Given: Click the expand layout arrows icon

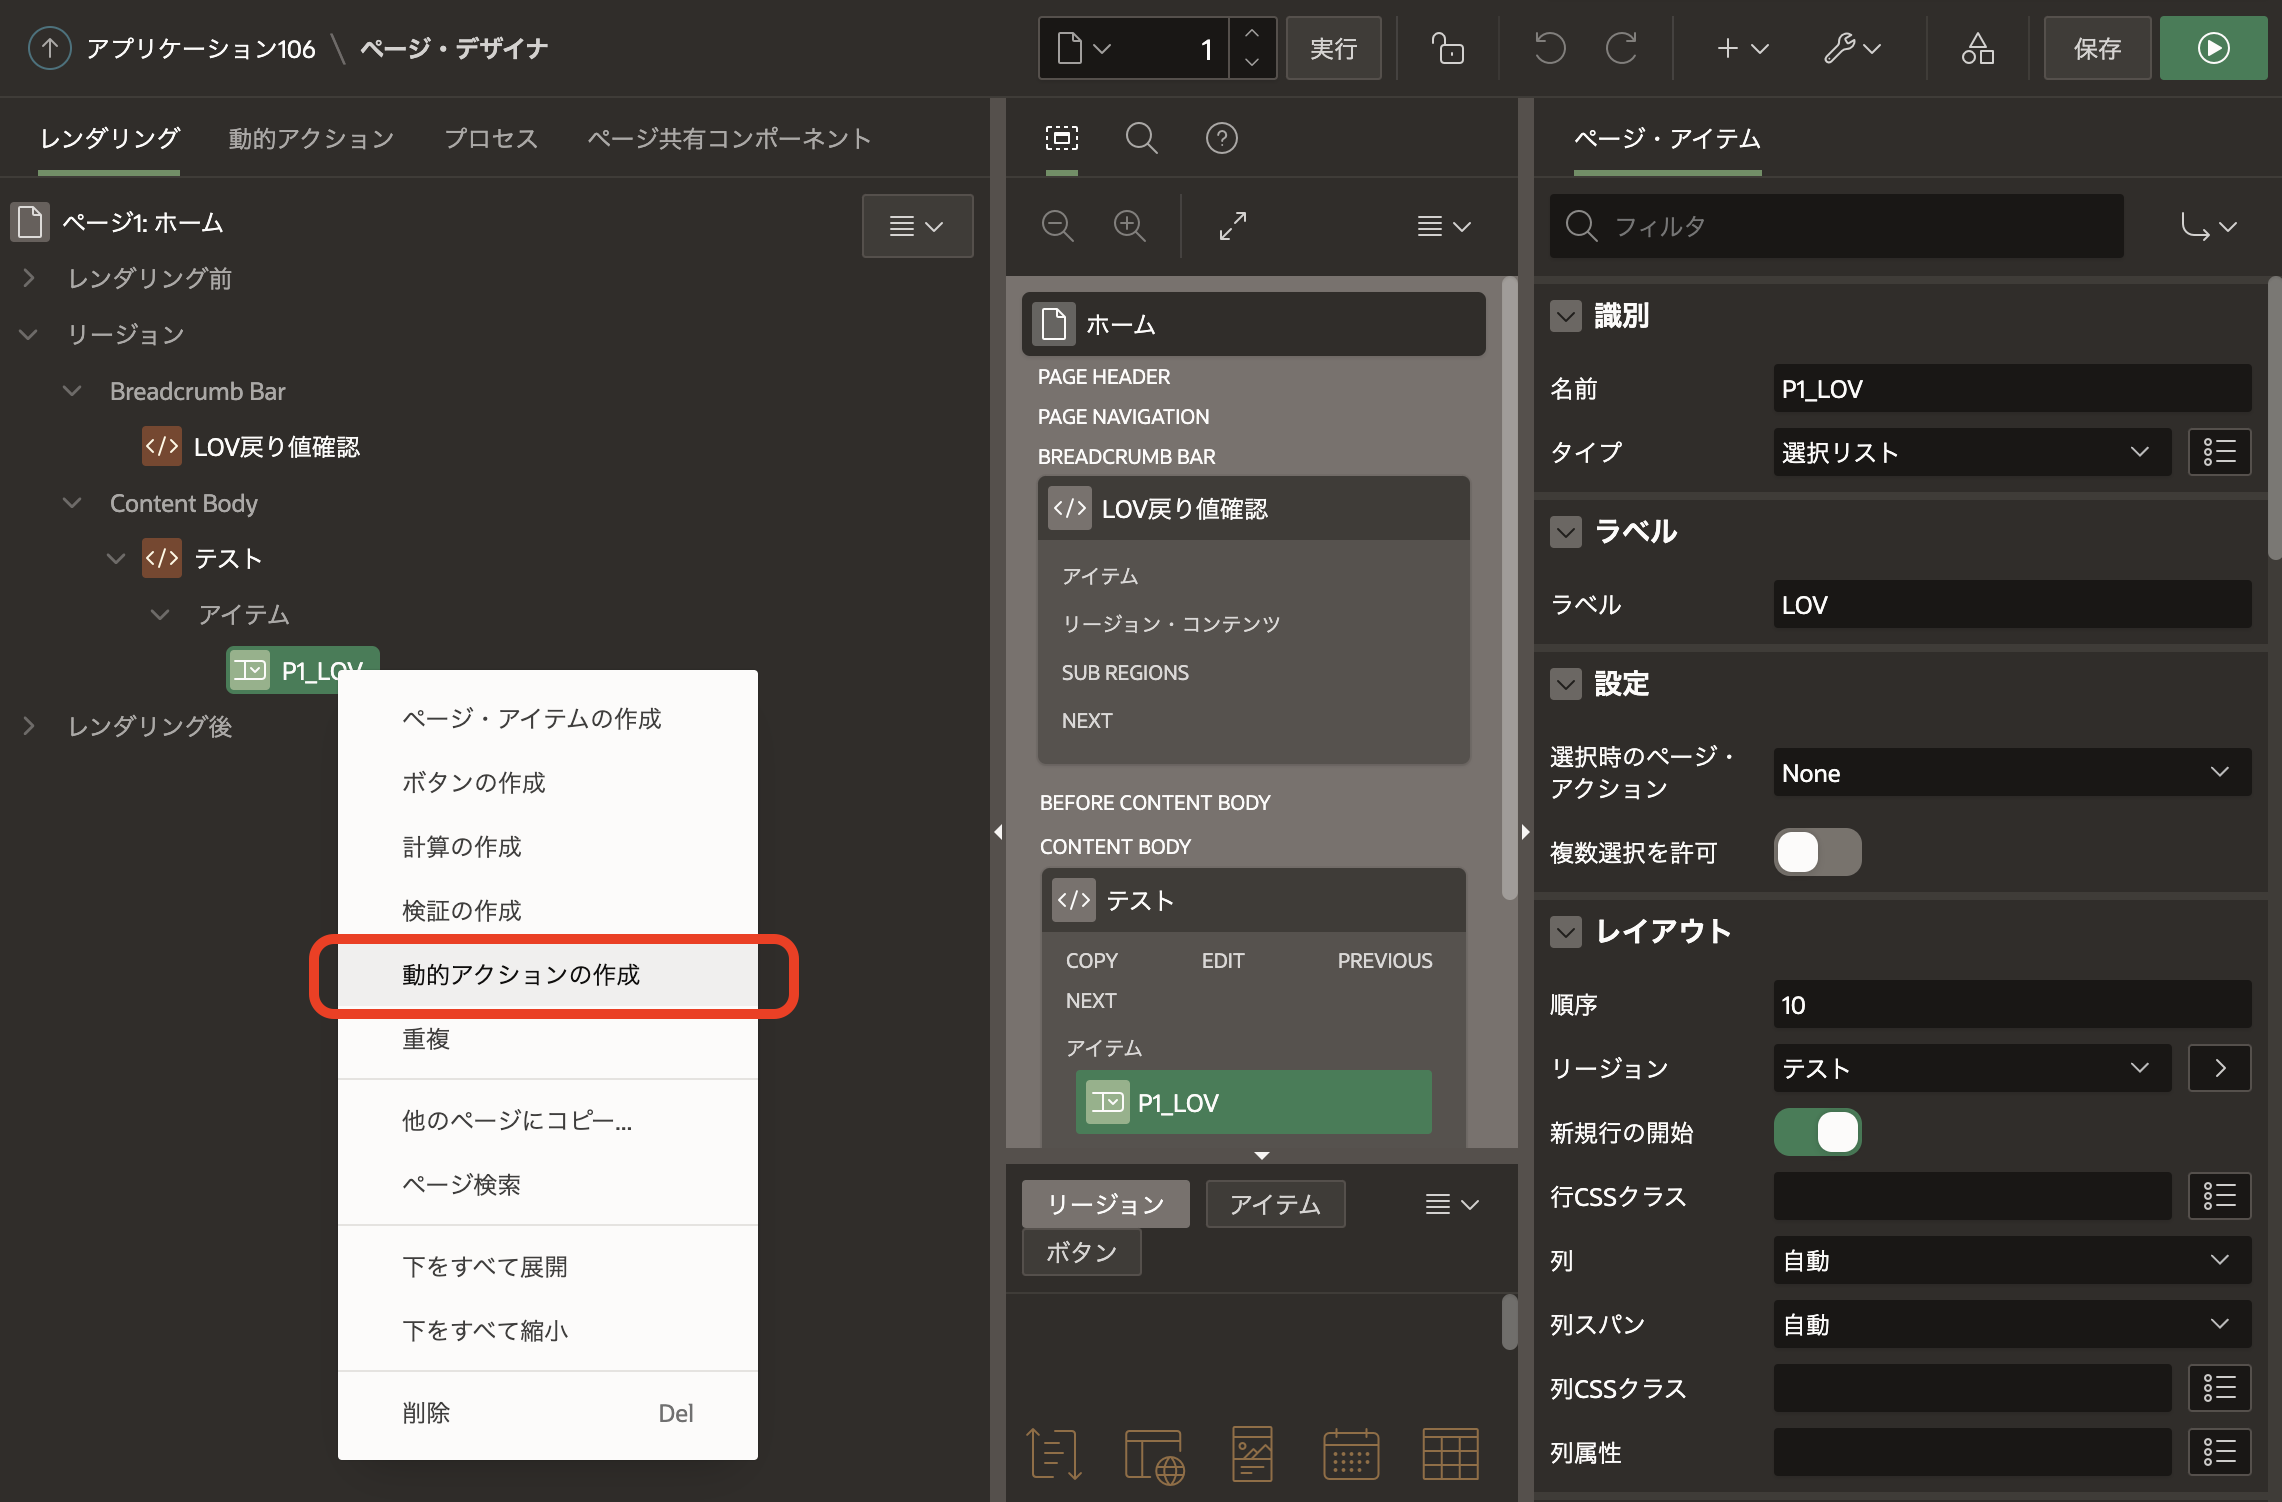Looking at the screenshot, I should [x=1232, y=226].
